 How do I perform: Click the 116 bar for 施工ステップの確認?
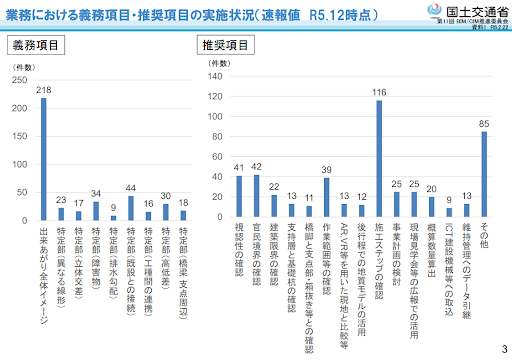coord(379,159)
